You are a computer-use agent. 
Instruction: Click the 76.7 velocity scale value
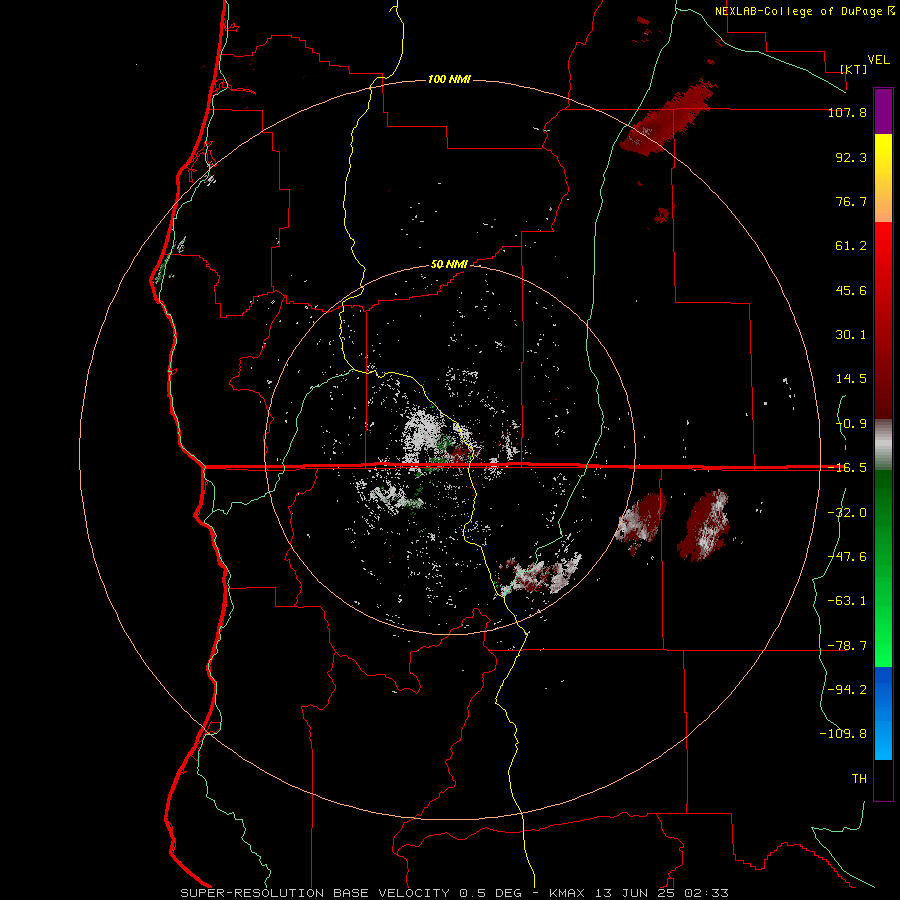pos(851,201)
